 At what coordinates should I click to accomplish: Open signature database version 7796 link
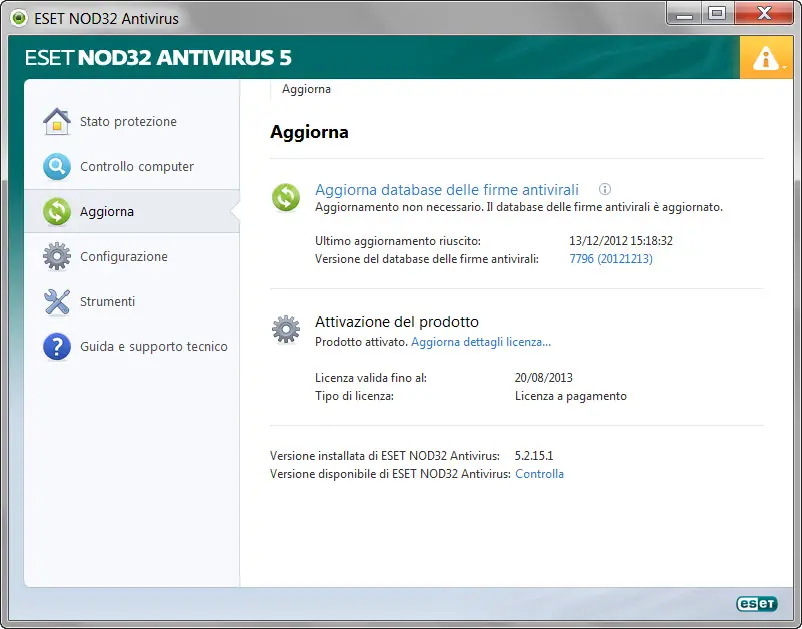pos(611,259)
